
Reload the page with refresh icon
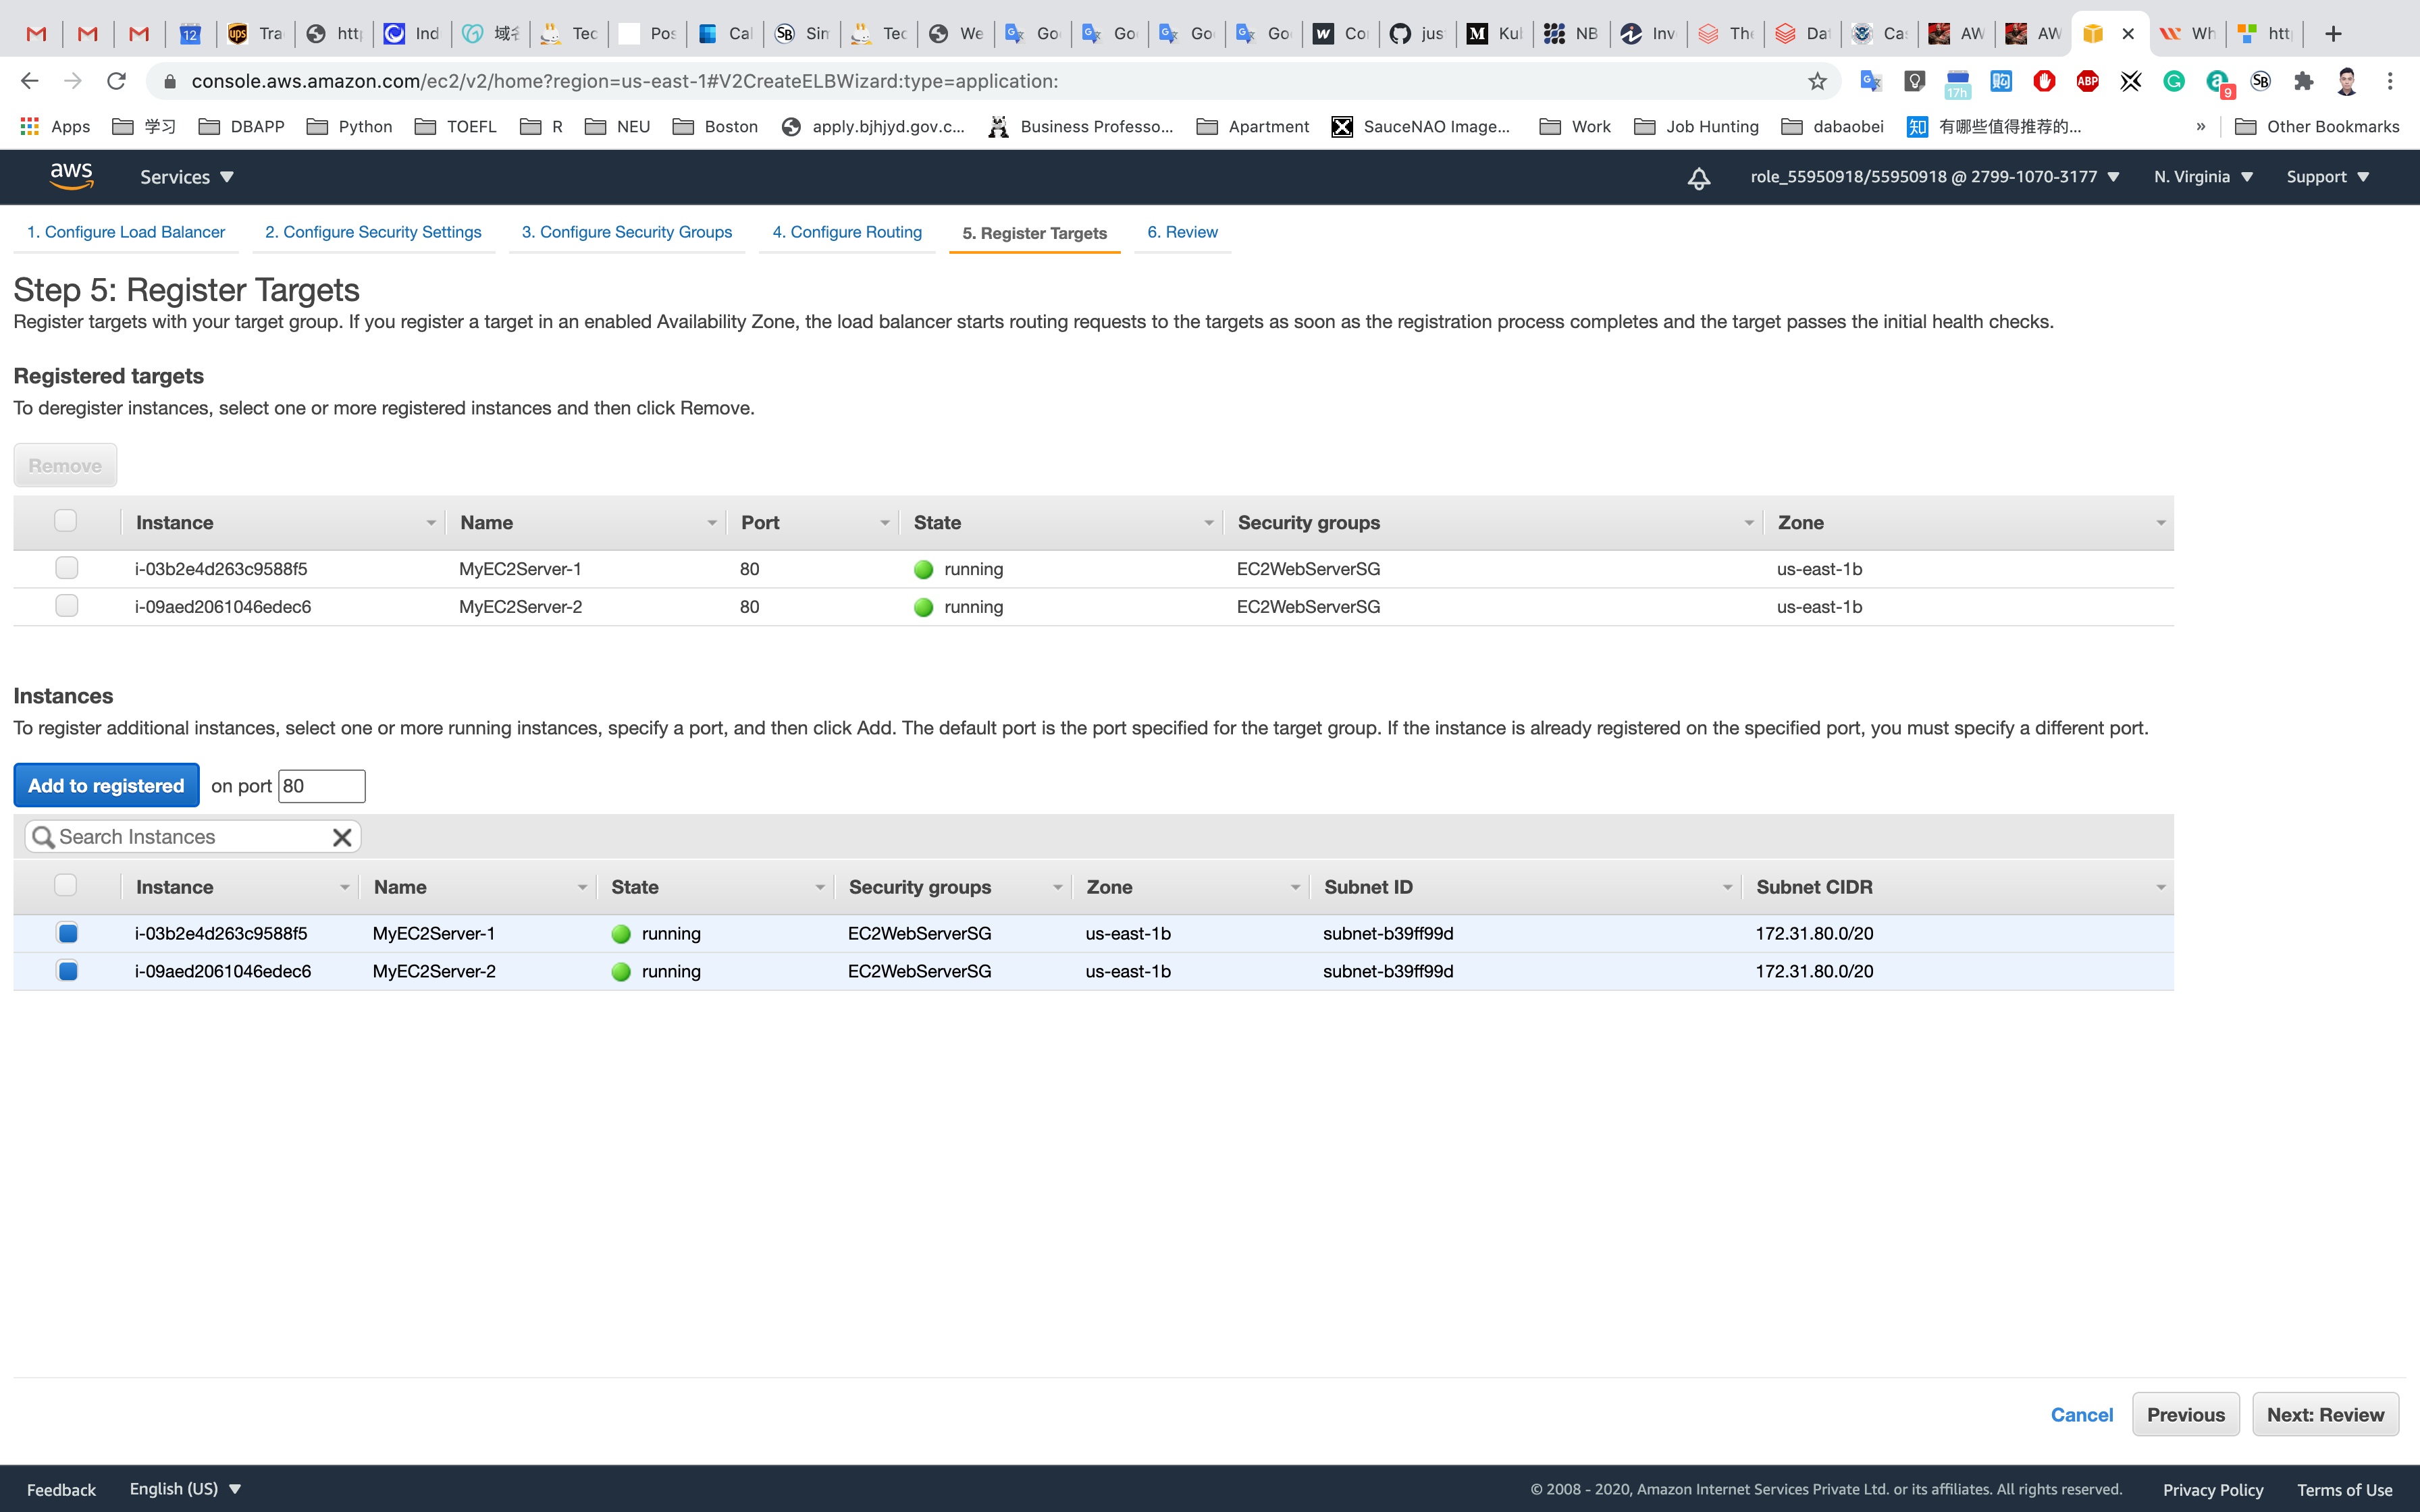pos(117,81)
